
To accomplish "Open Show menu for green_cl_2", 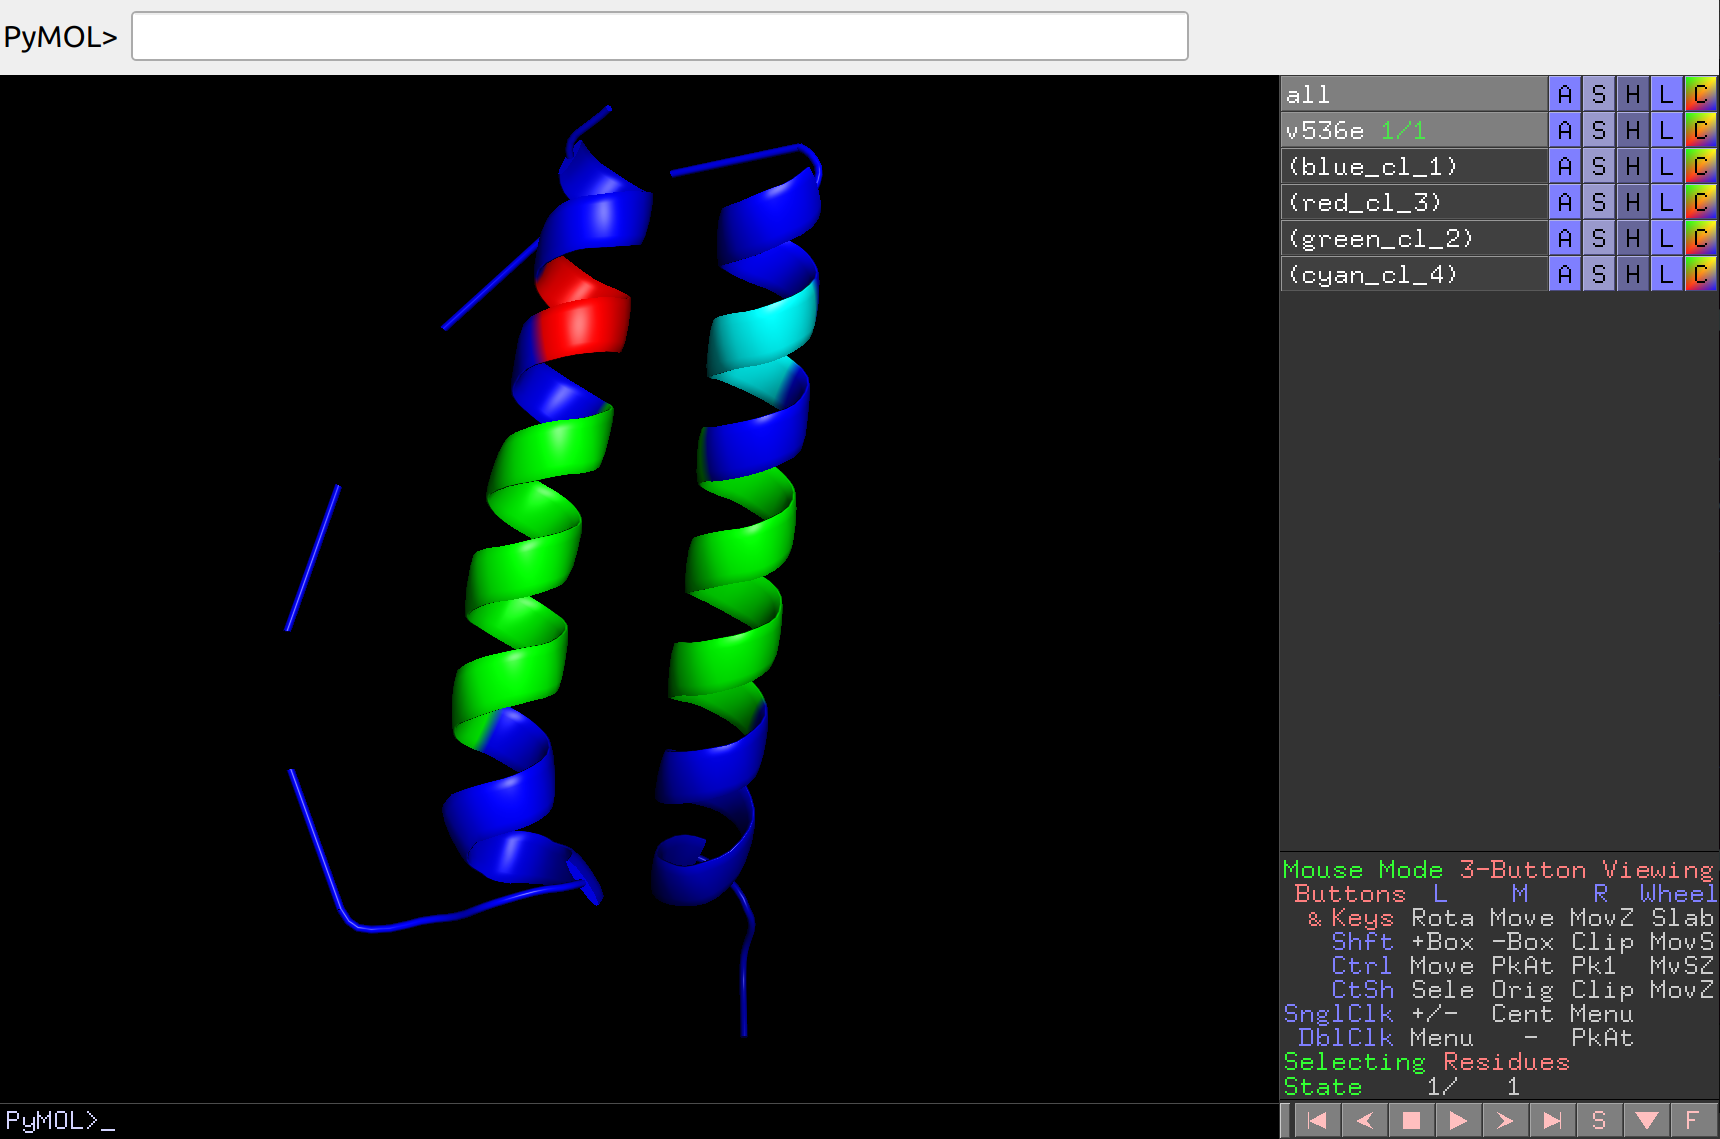I will click(1599, 238).
